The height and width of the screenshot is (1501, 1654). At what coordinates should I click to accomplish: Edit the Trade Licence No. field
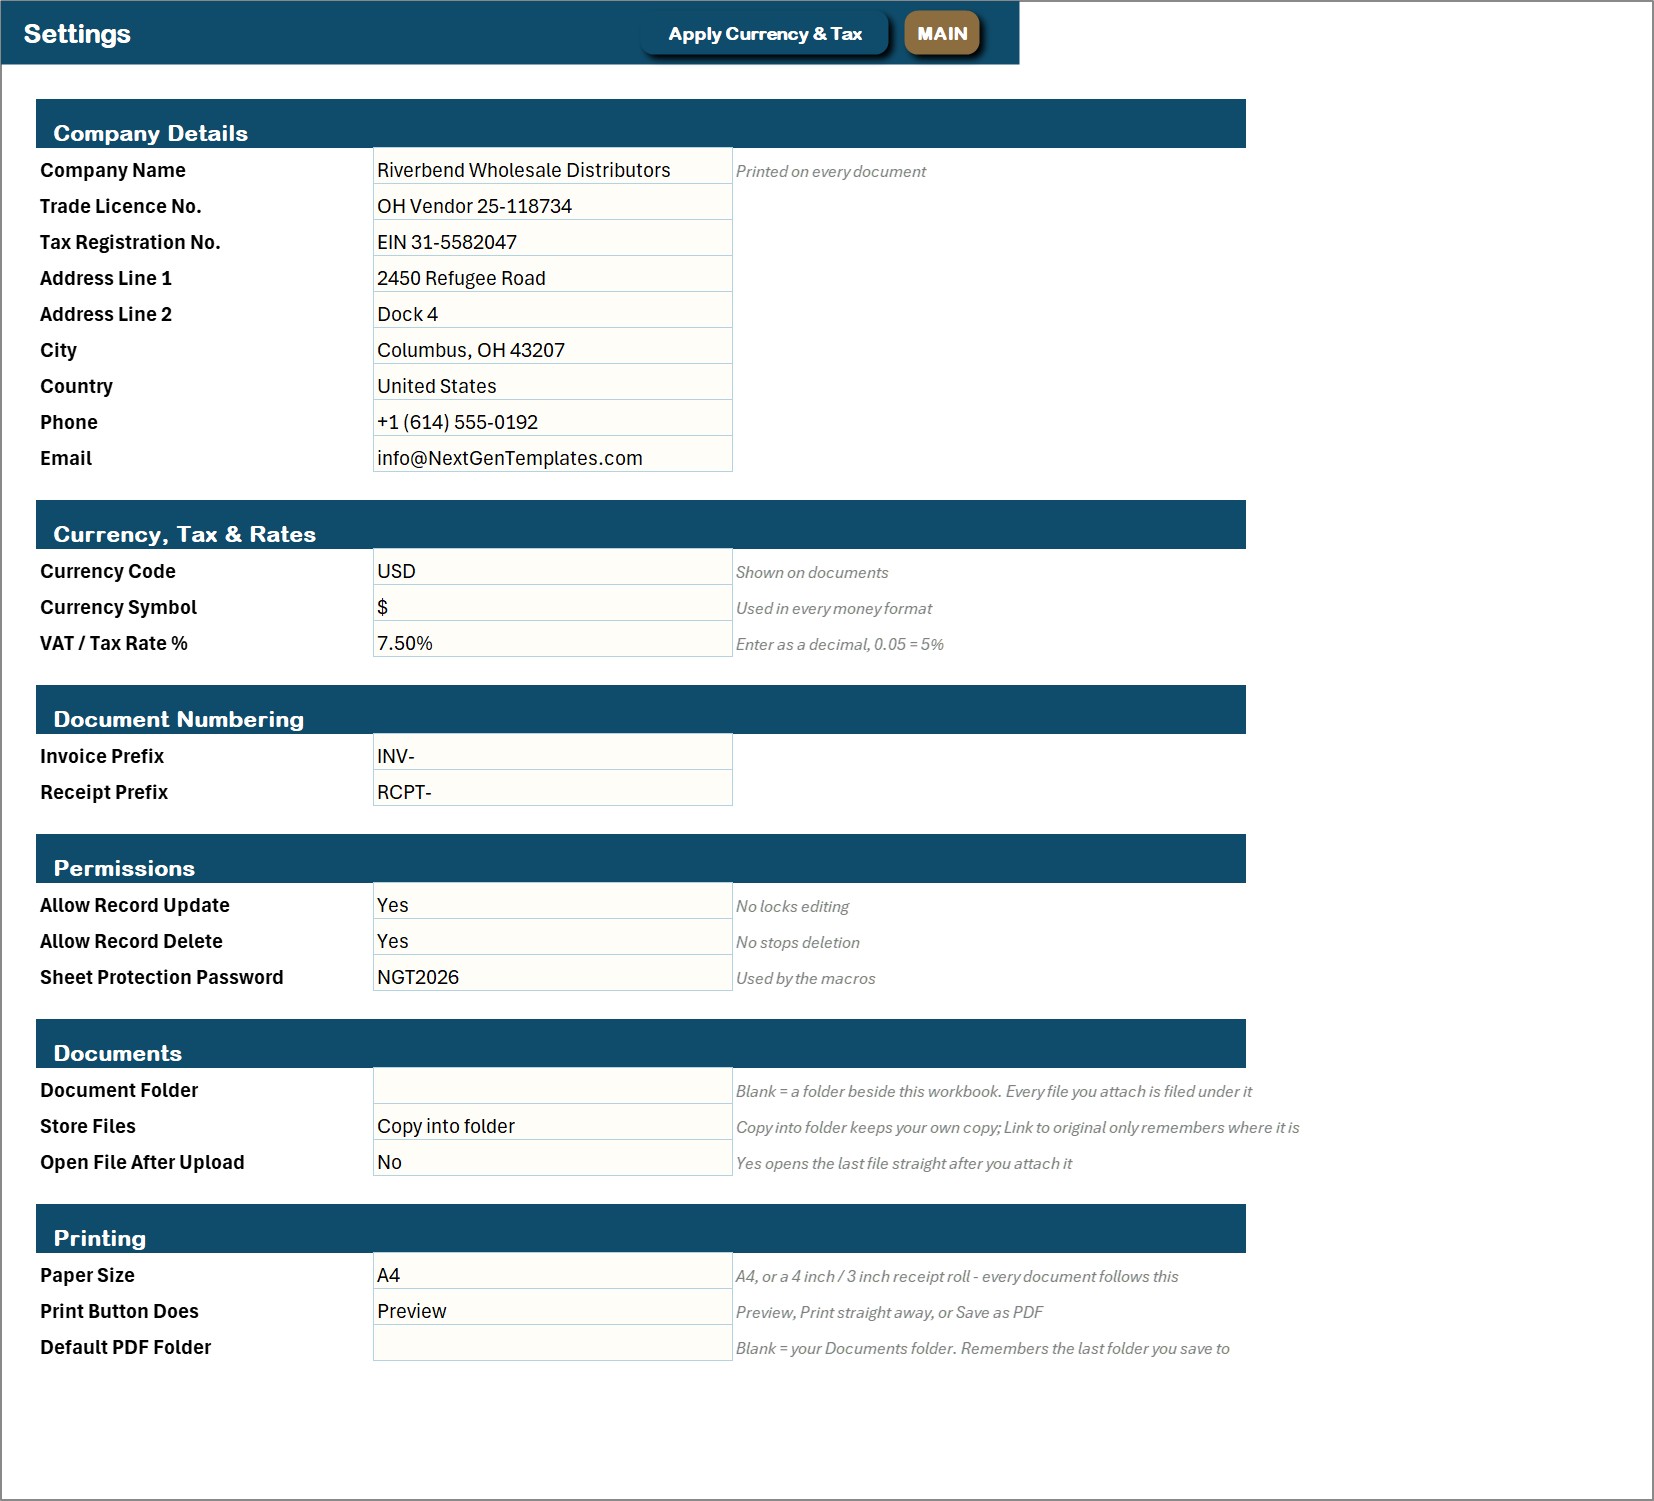click(x=552, y=202)
